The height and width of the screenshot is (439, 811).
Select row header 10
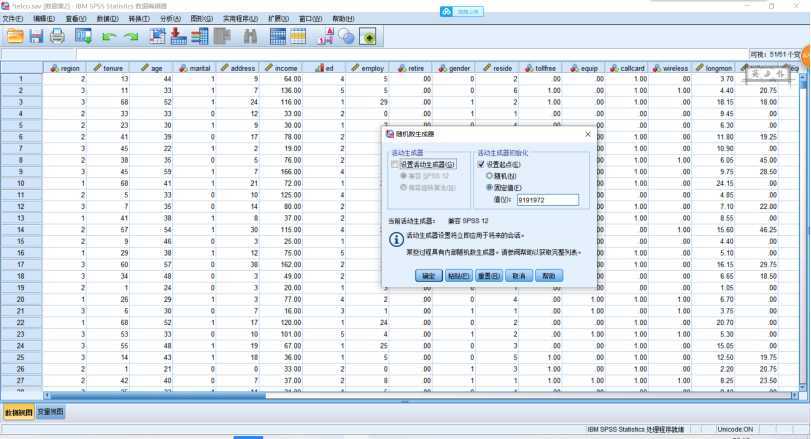point(21,183)
